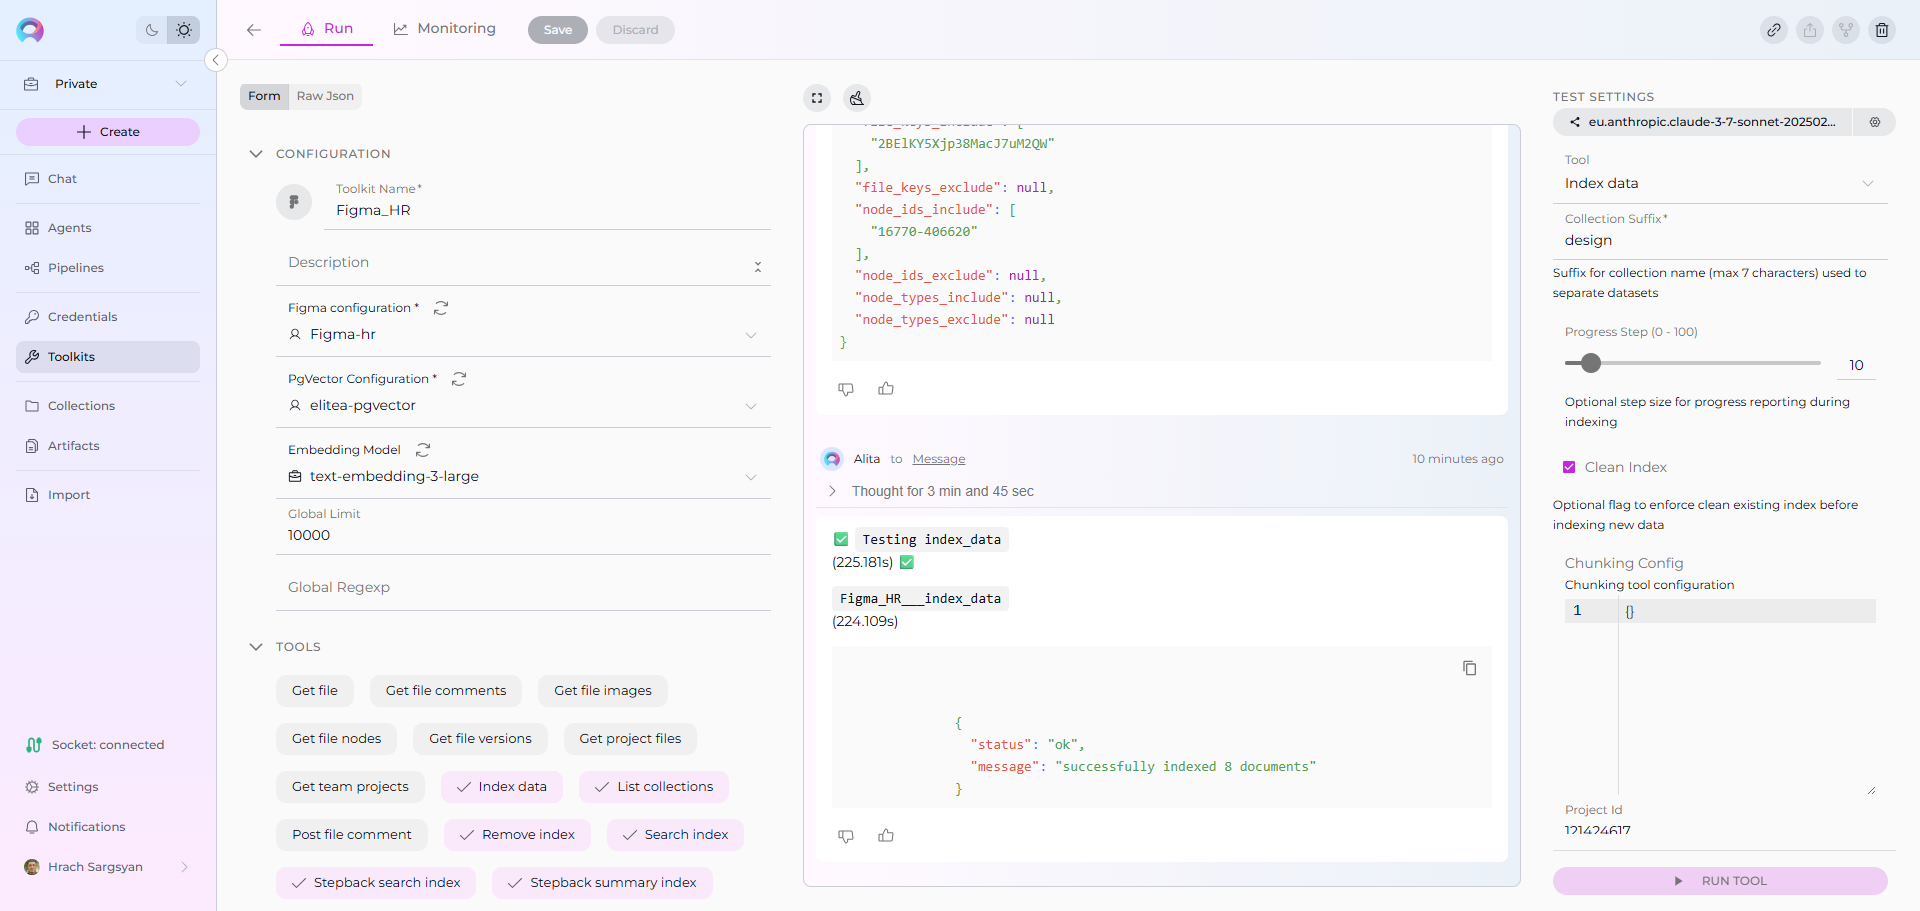This screenshot has width=1920, height=911.
Task: Open Pipelines in sidebar
Action: tap(108, 268)
